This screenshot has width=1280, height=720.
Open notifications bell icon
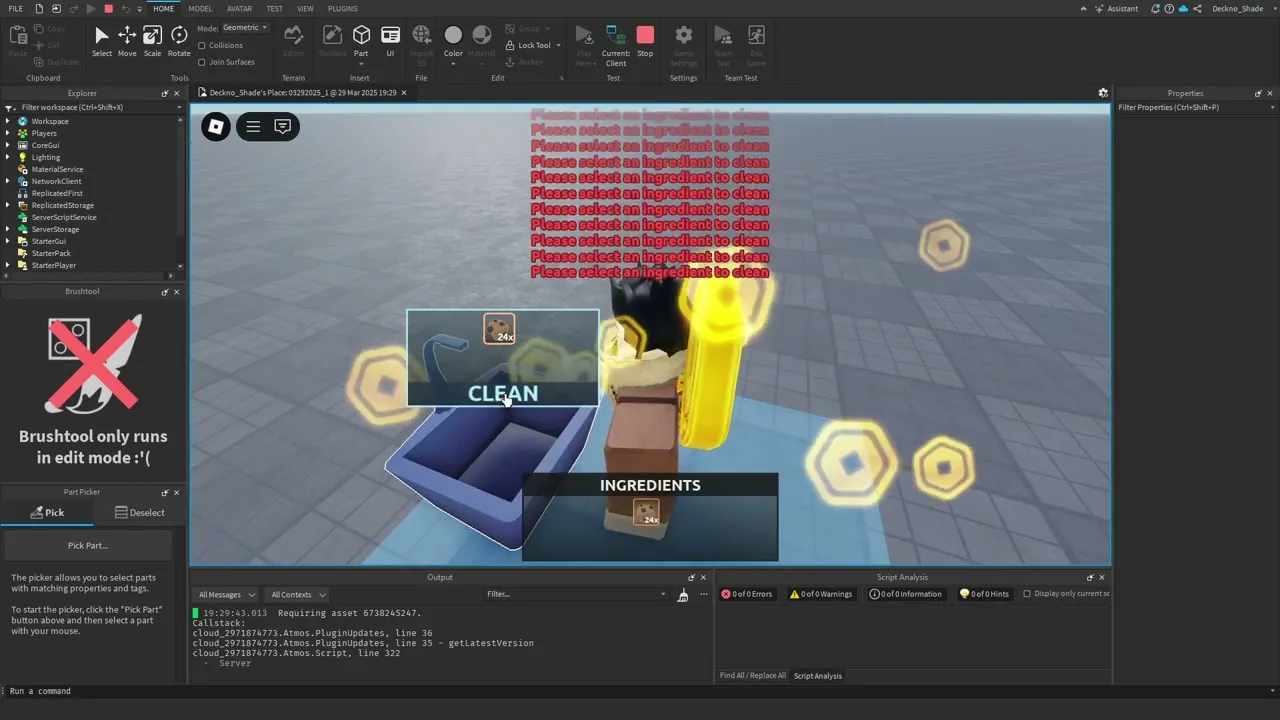pos(1156,8)
